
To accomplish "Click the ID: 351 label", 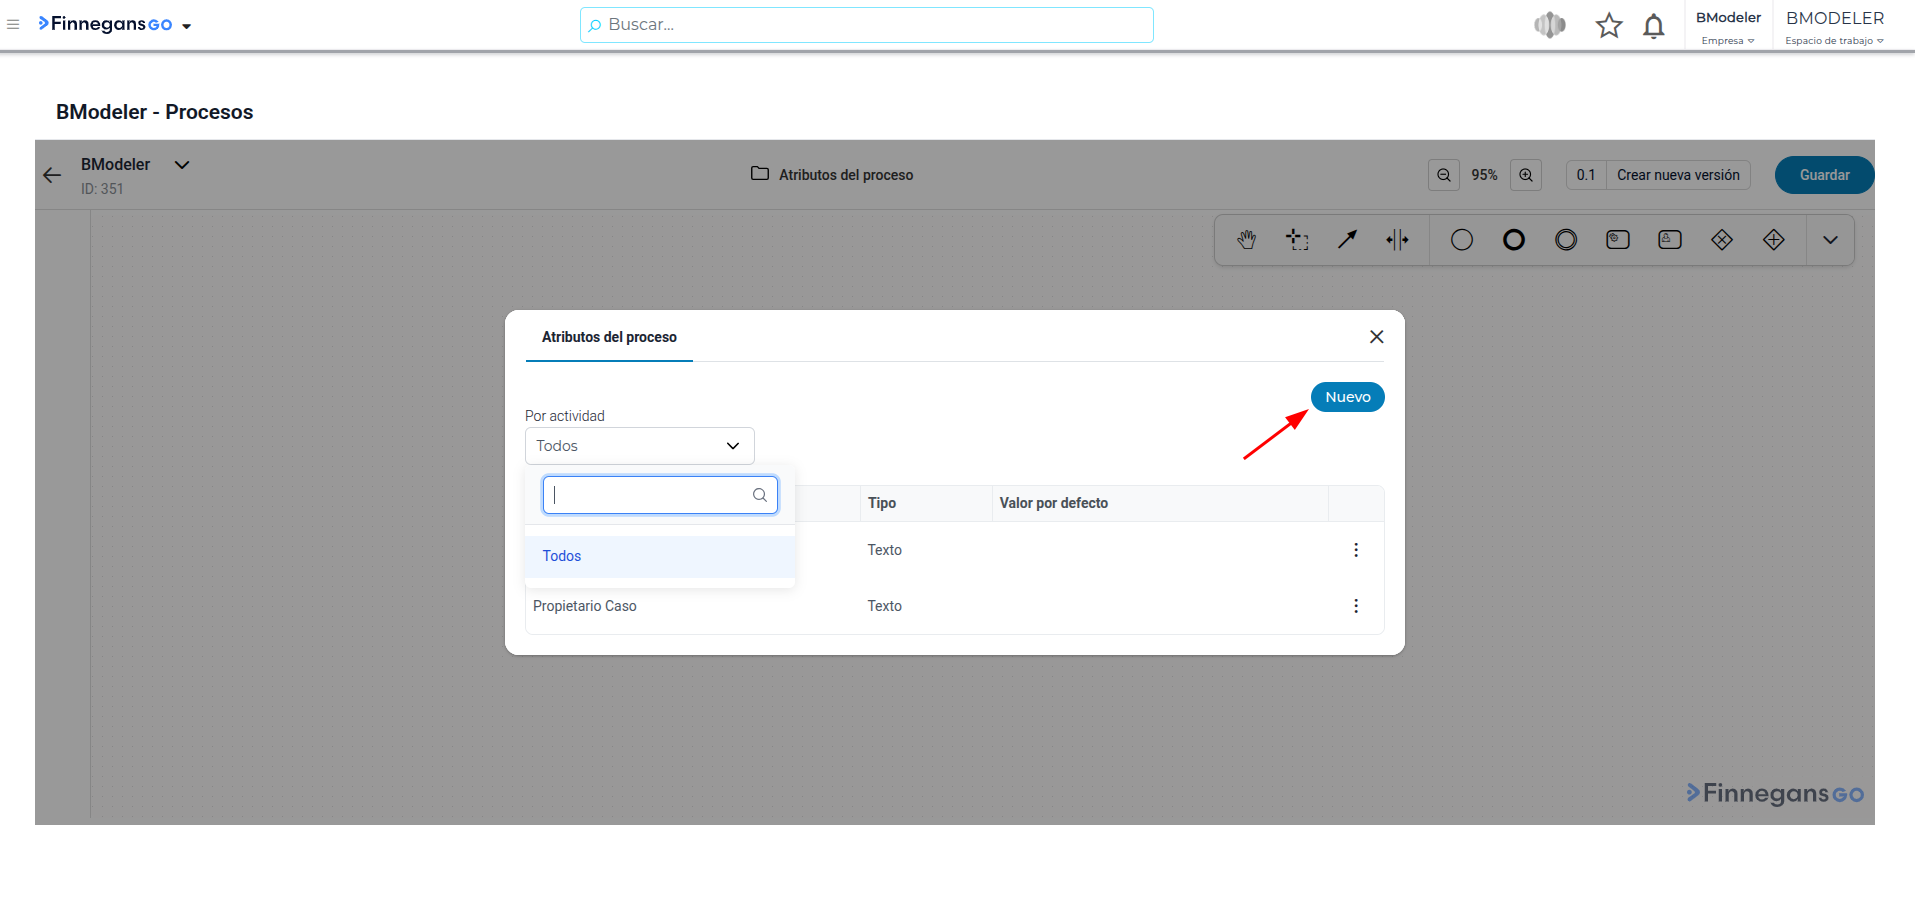I will (x=102, y=189).
